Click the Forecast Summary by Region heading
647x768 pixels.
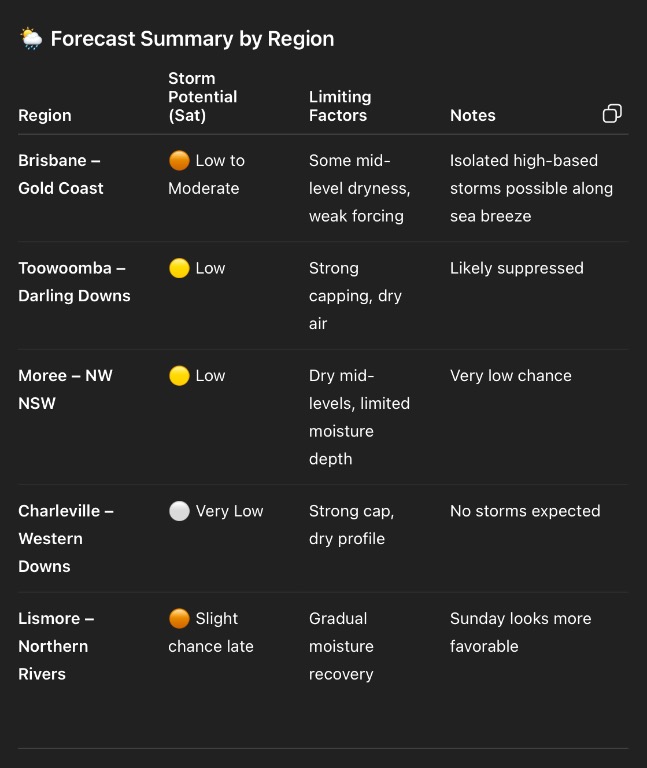[192, 39]
